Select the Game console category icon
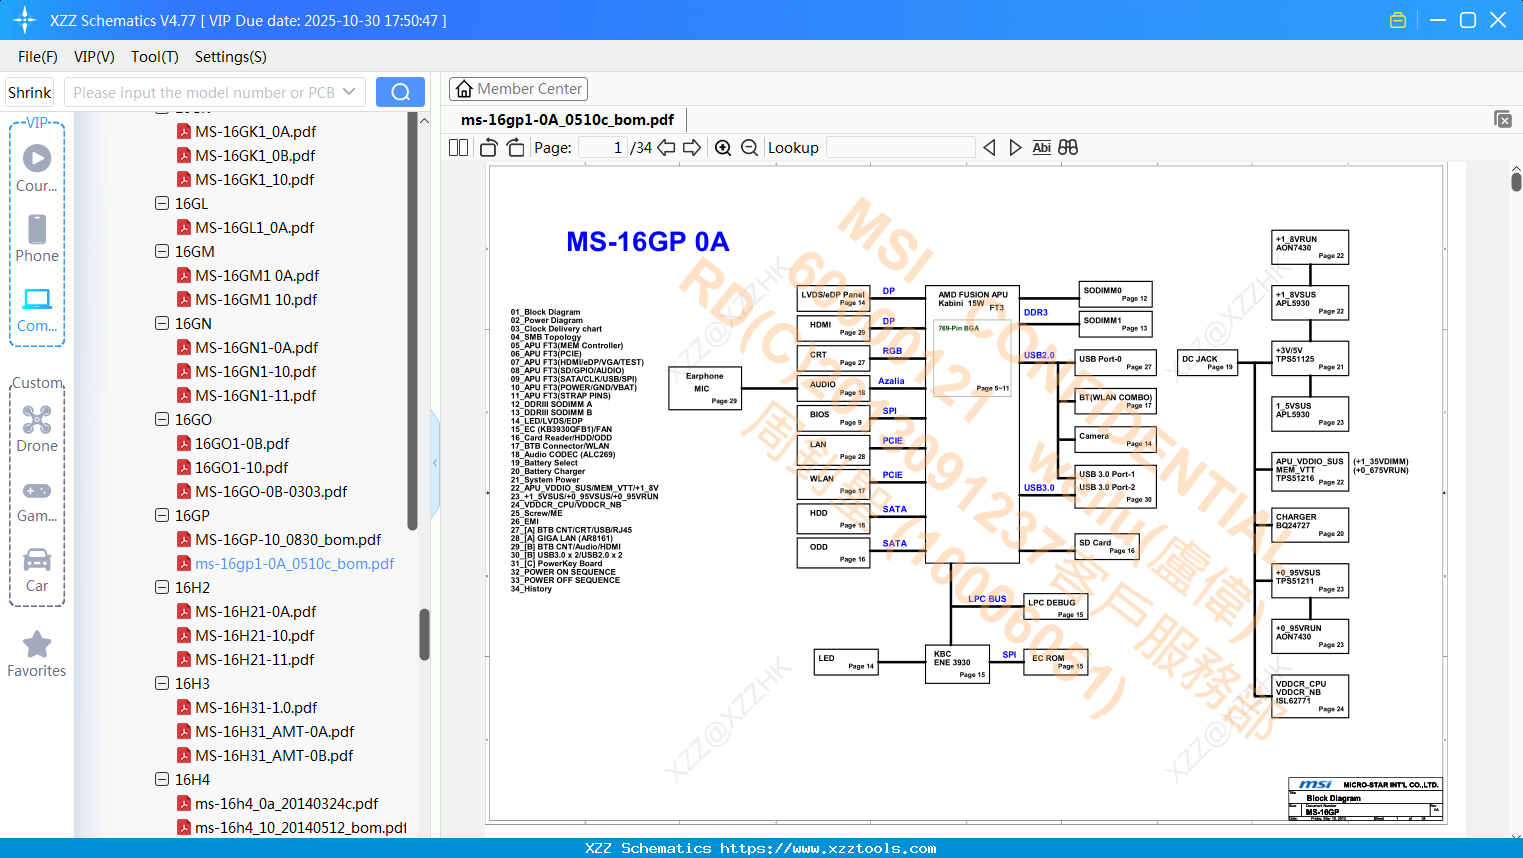Image resolution: width=1523 pixels, height=858 pixels. 37,500
